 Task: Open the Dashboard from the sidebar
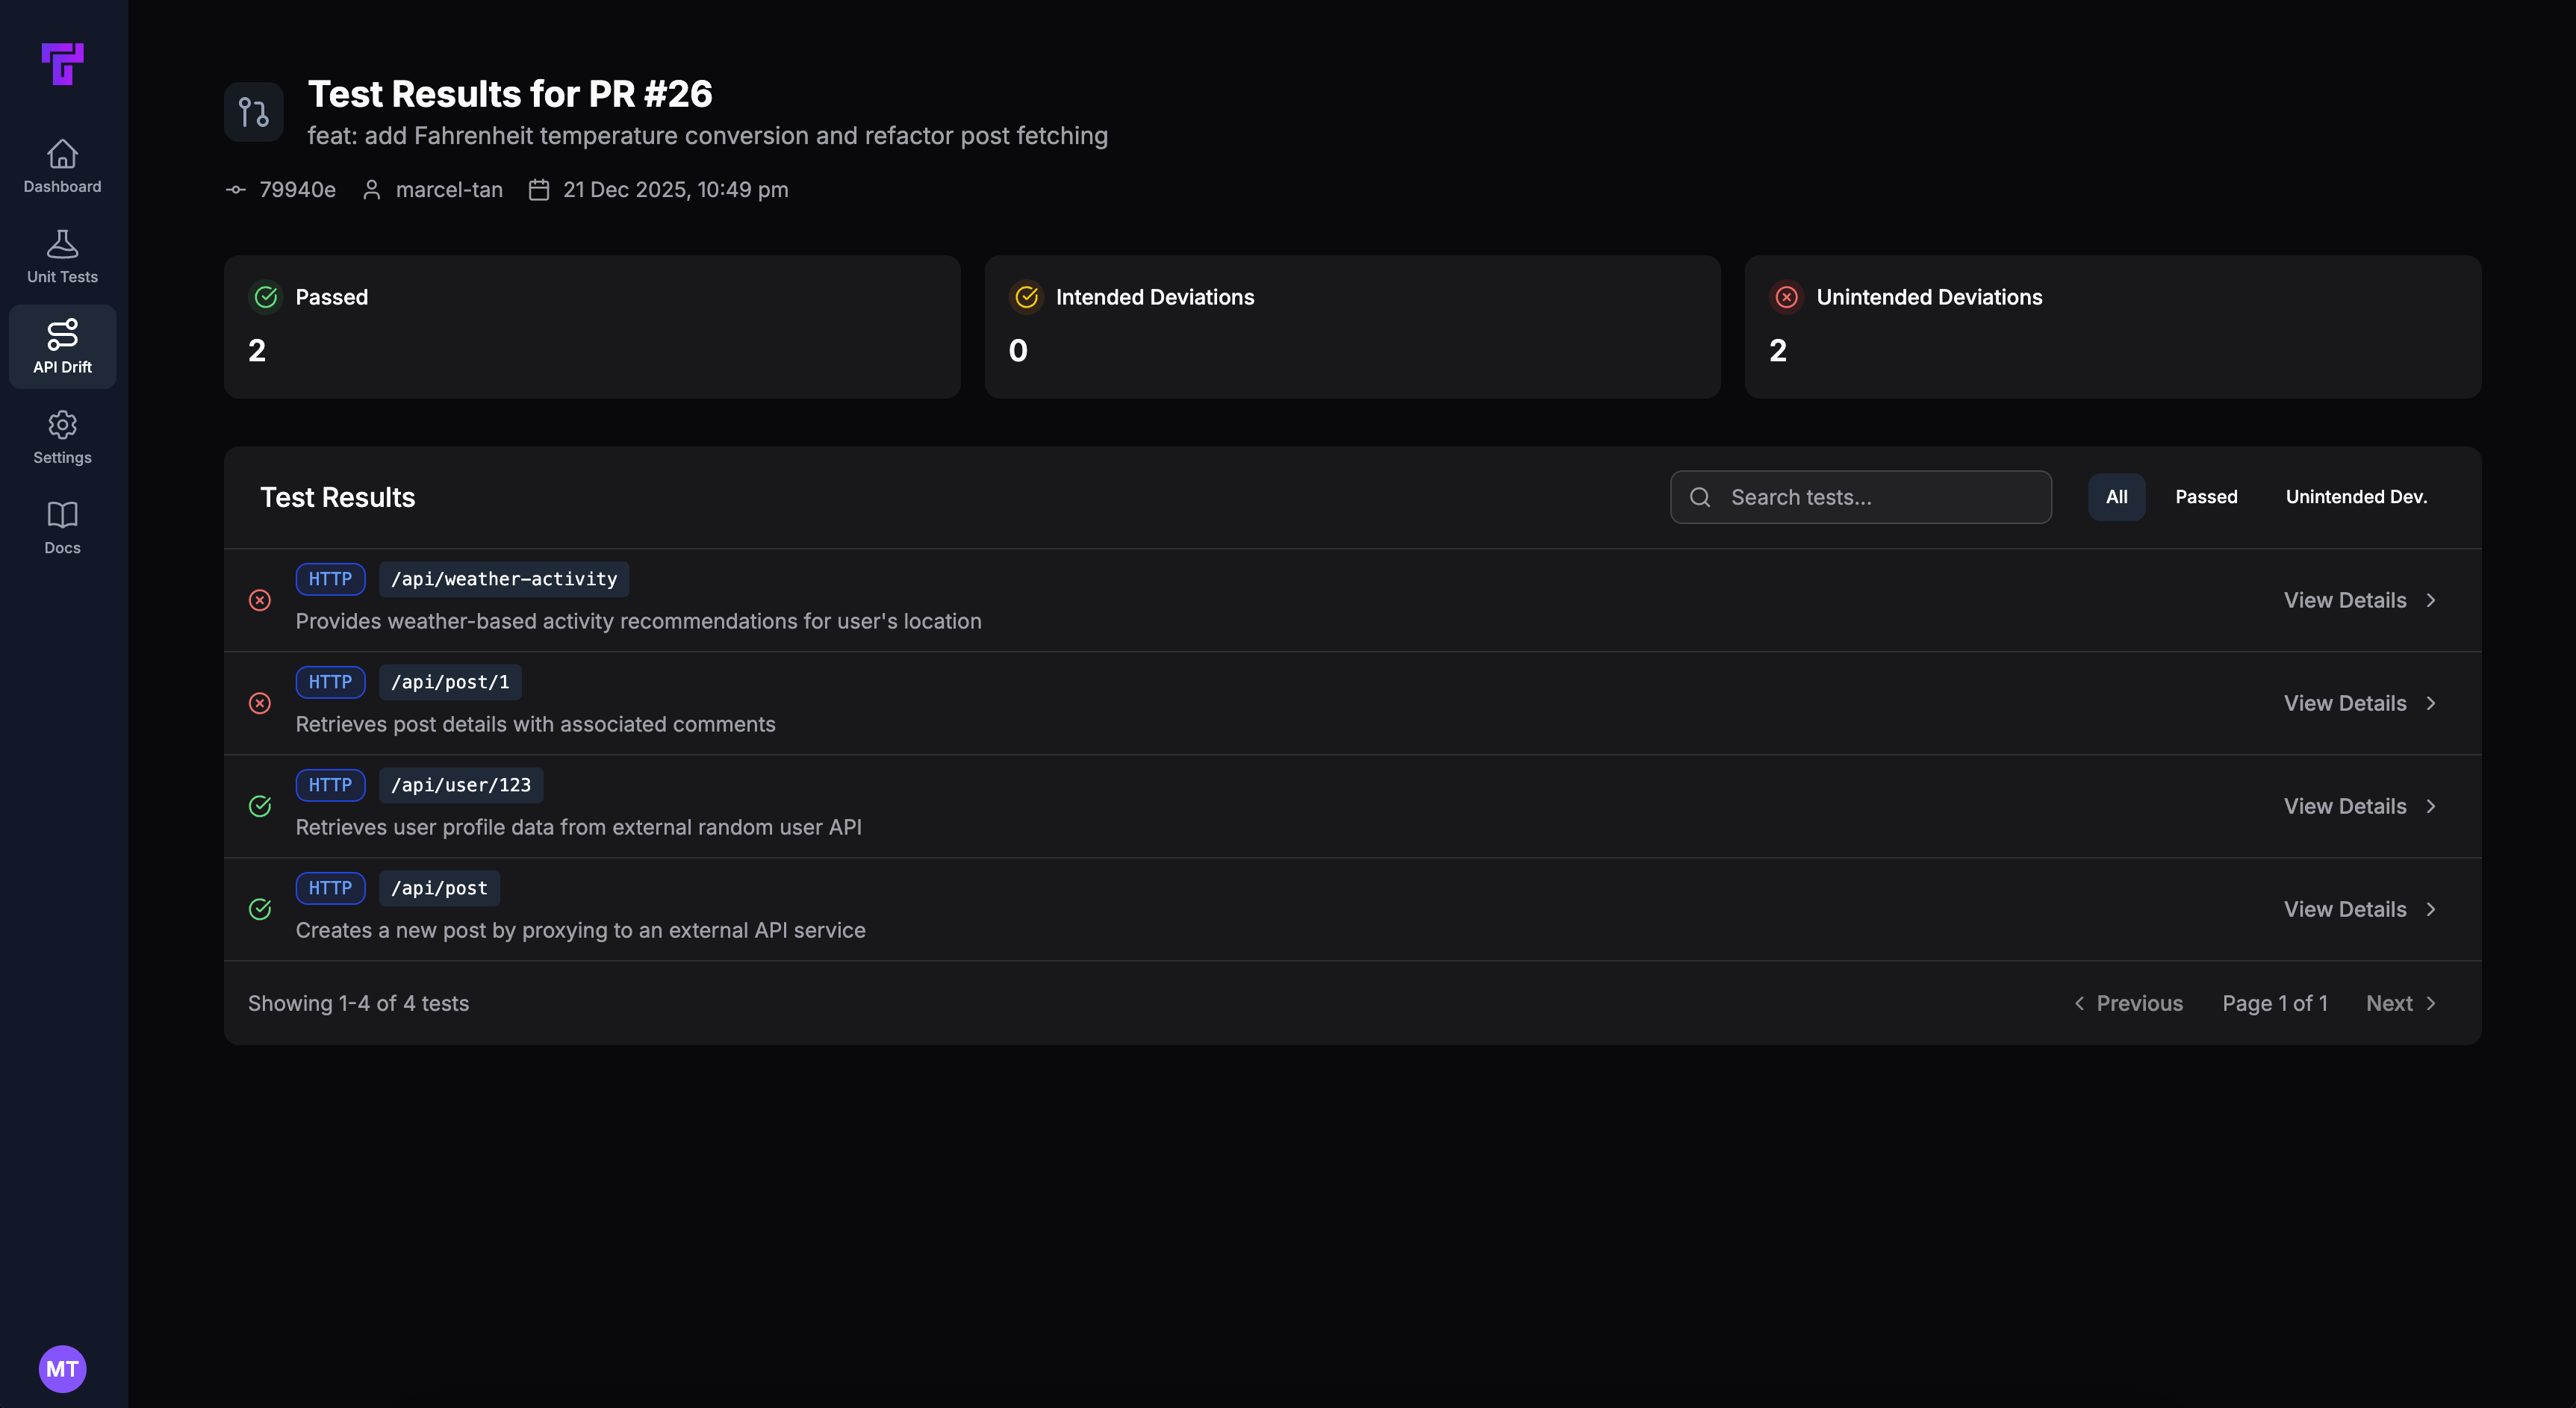[62, 165]
